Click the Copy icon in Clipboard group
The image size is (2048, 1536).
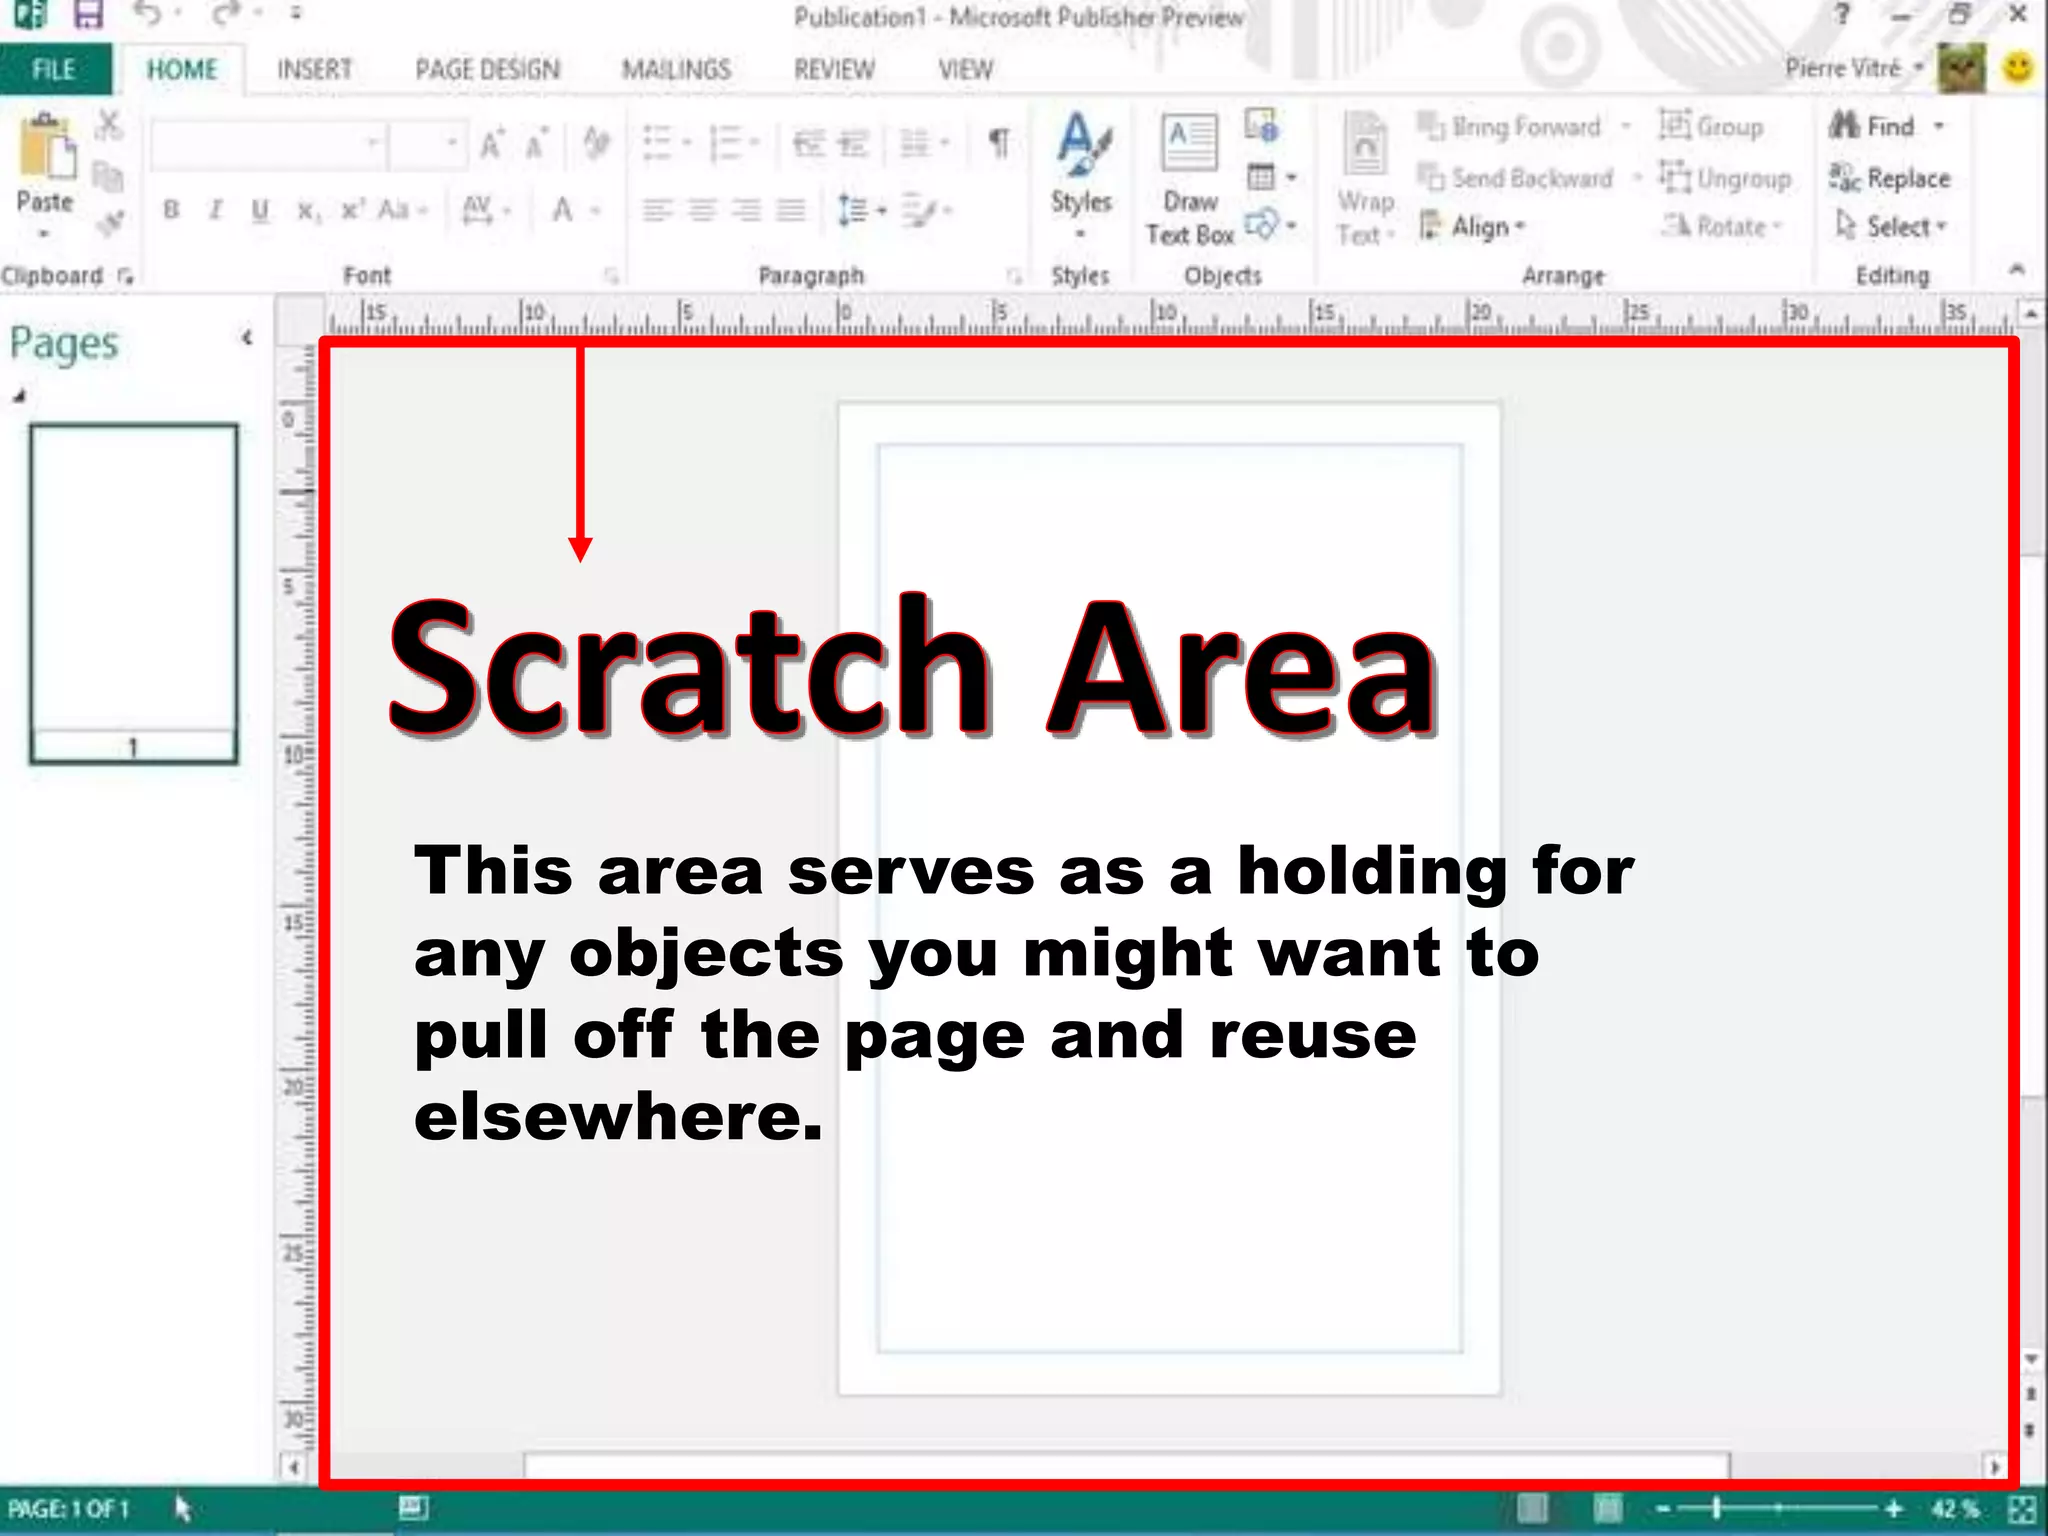tap(108, 177)
